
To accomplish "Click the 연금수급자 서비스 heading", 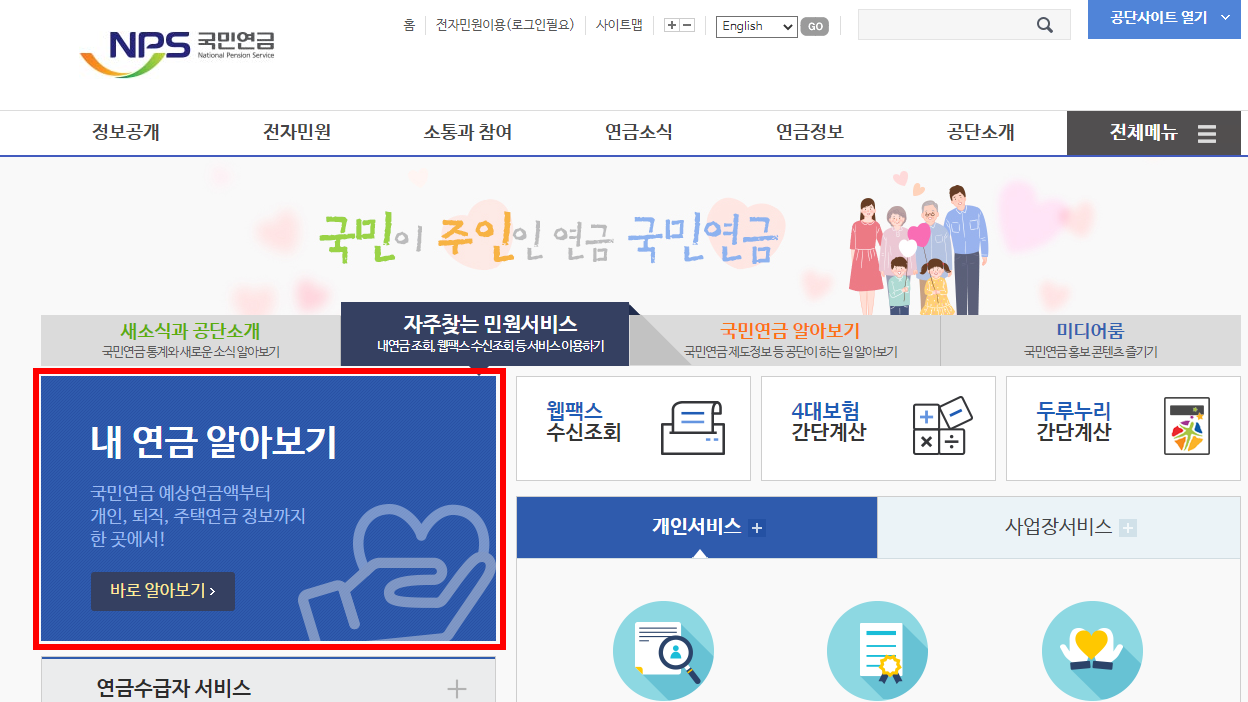I will (174, 688).
